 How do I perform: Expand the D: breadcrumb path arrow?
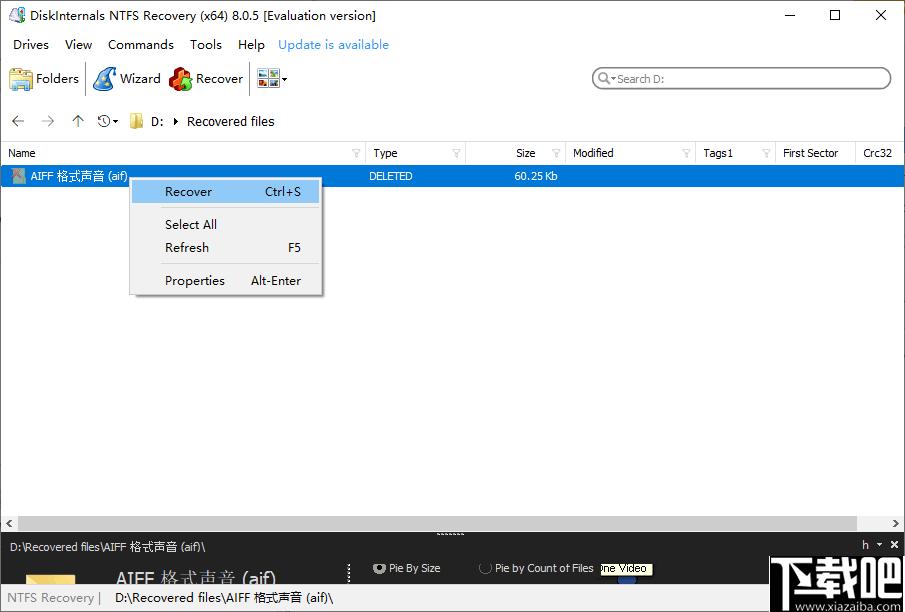[x=176, y=121]
